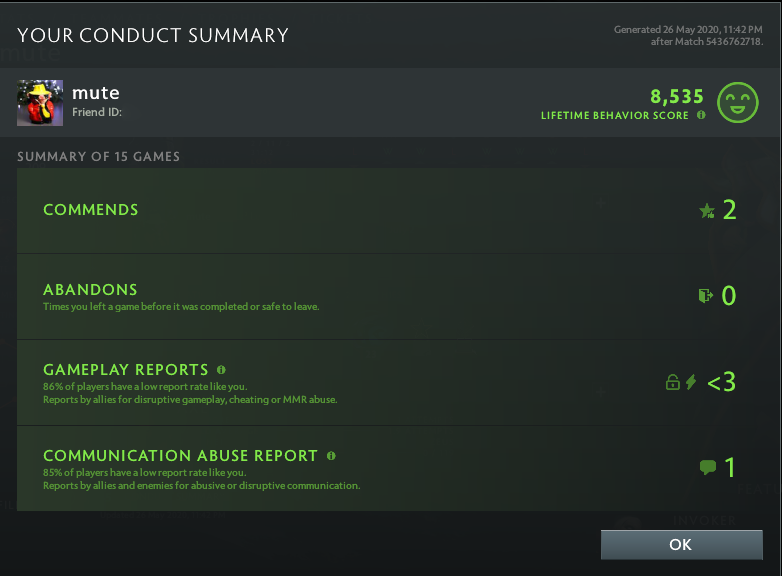Click the OK button
782x576 pixels.
(681, 545)
